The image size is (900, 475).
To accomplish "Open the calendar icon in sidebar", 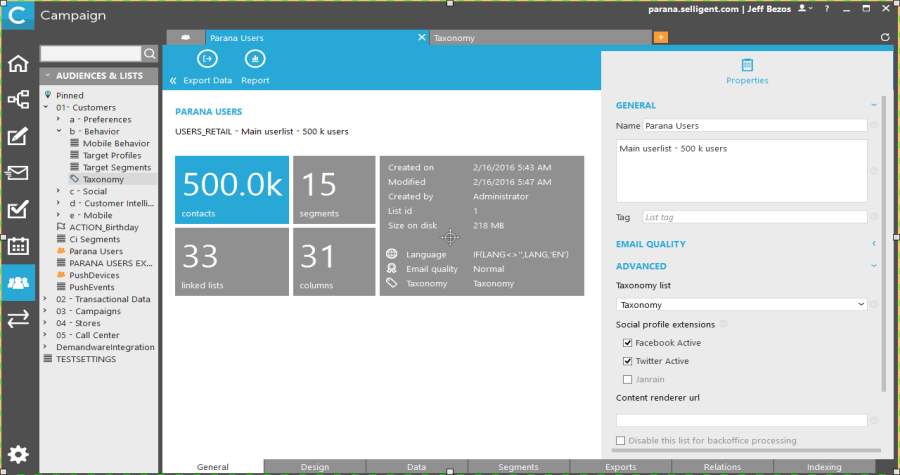I will point(18,246).
